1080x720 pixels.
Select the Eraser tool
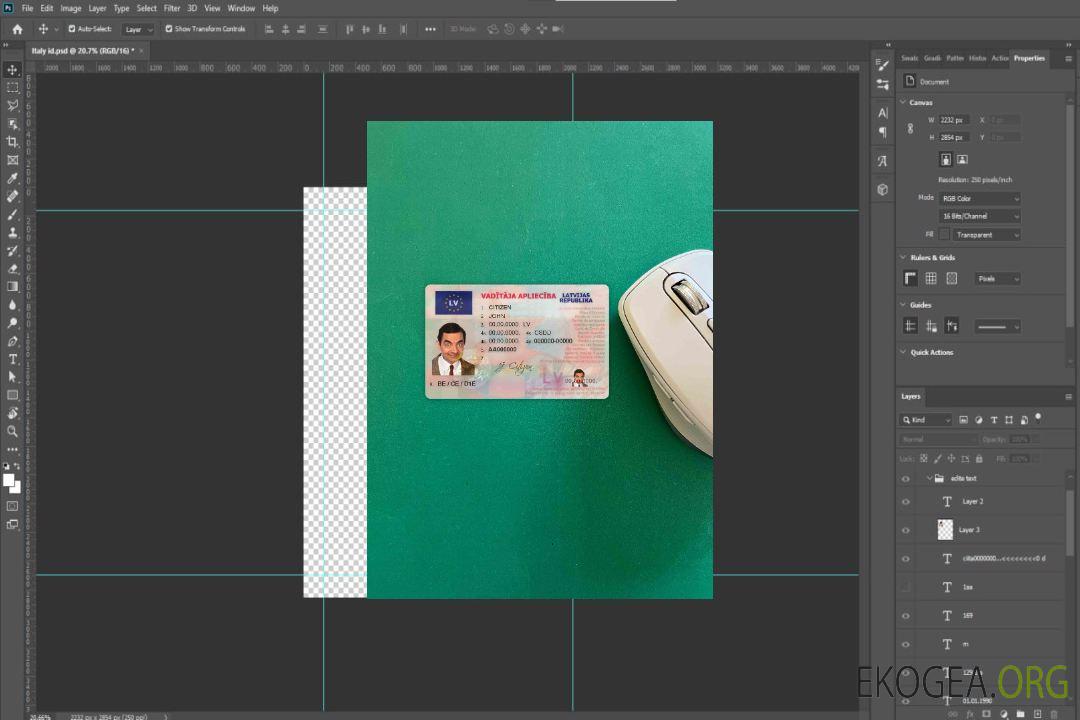12,269
